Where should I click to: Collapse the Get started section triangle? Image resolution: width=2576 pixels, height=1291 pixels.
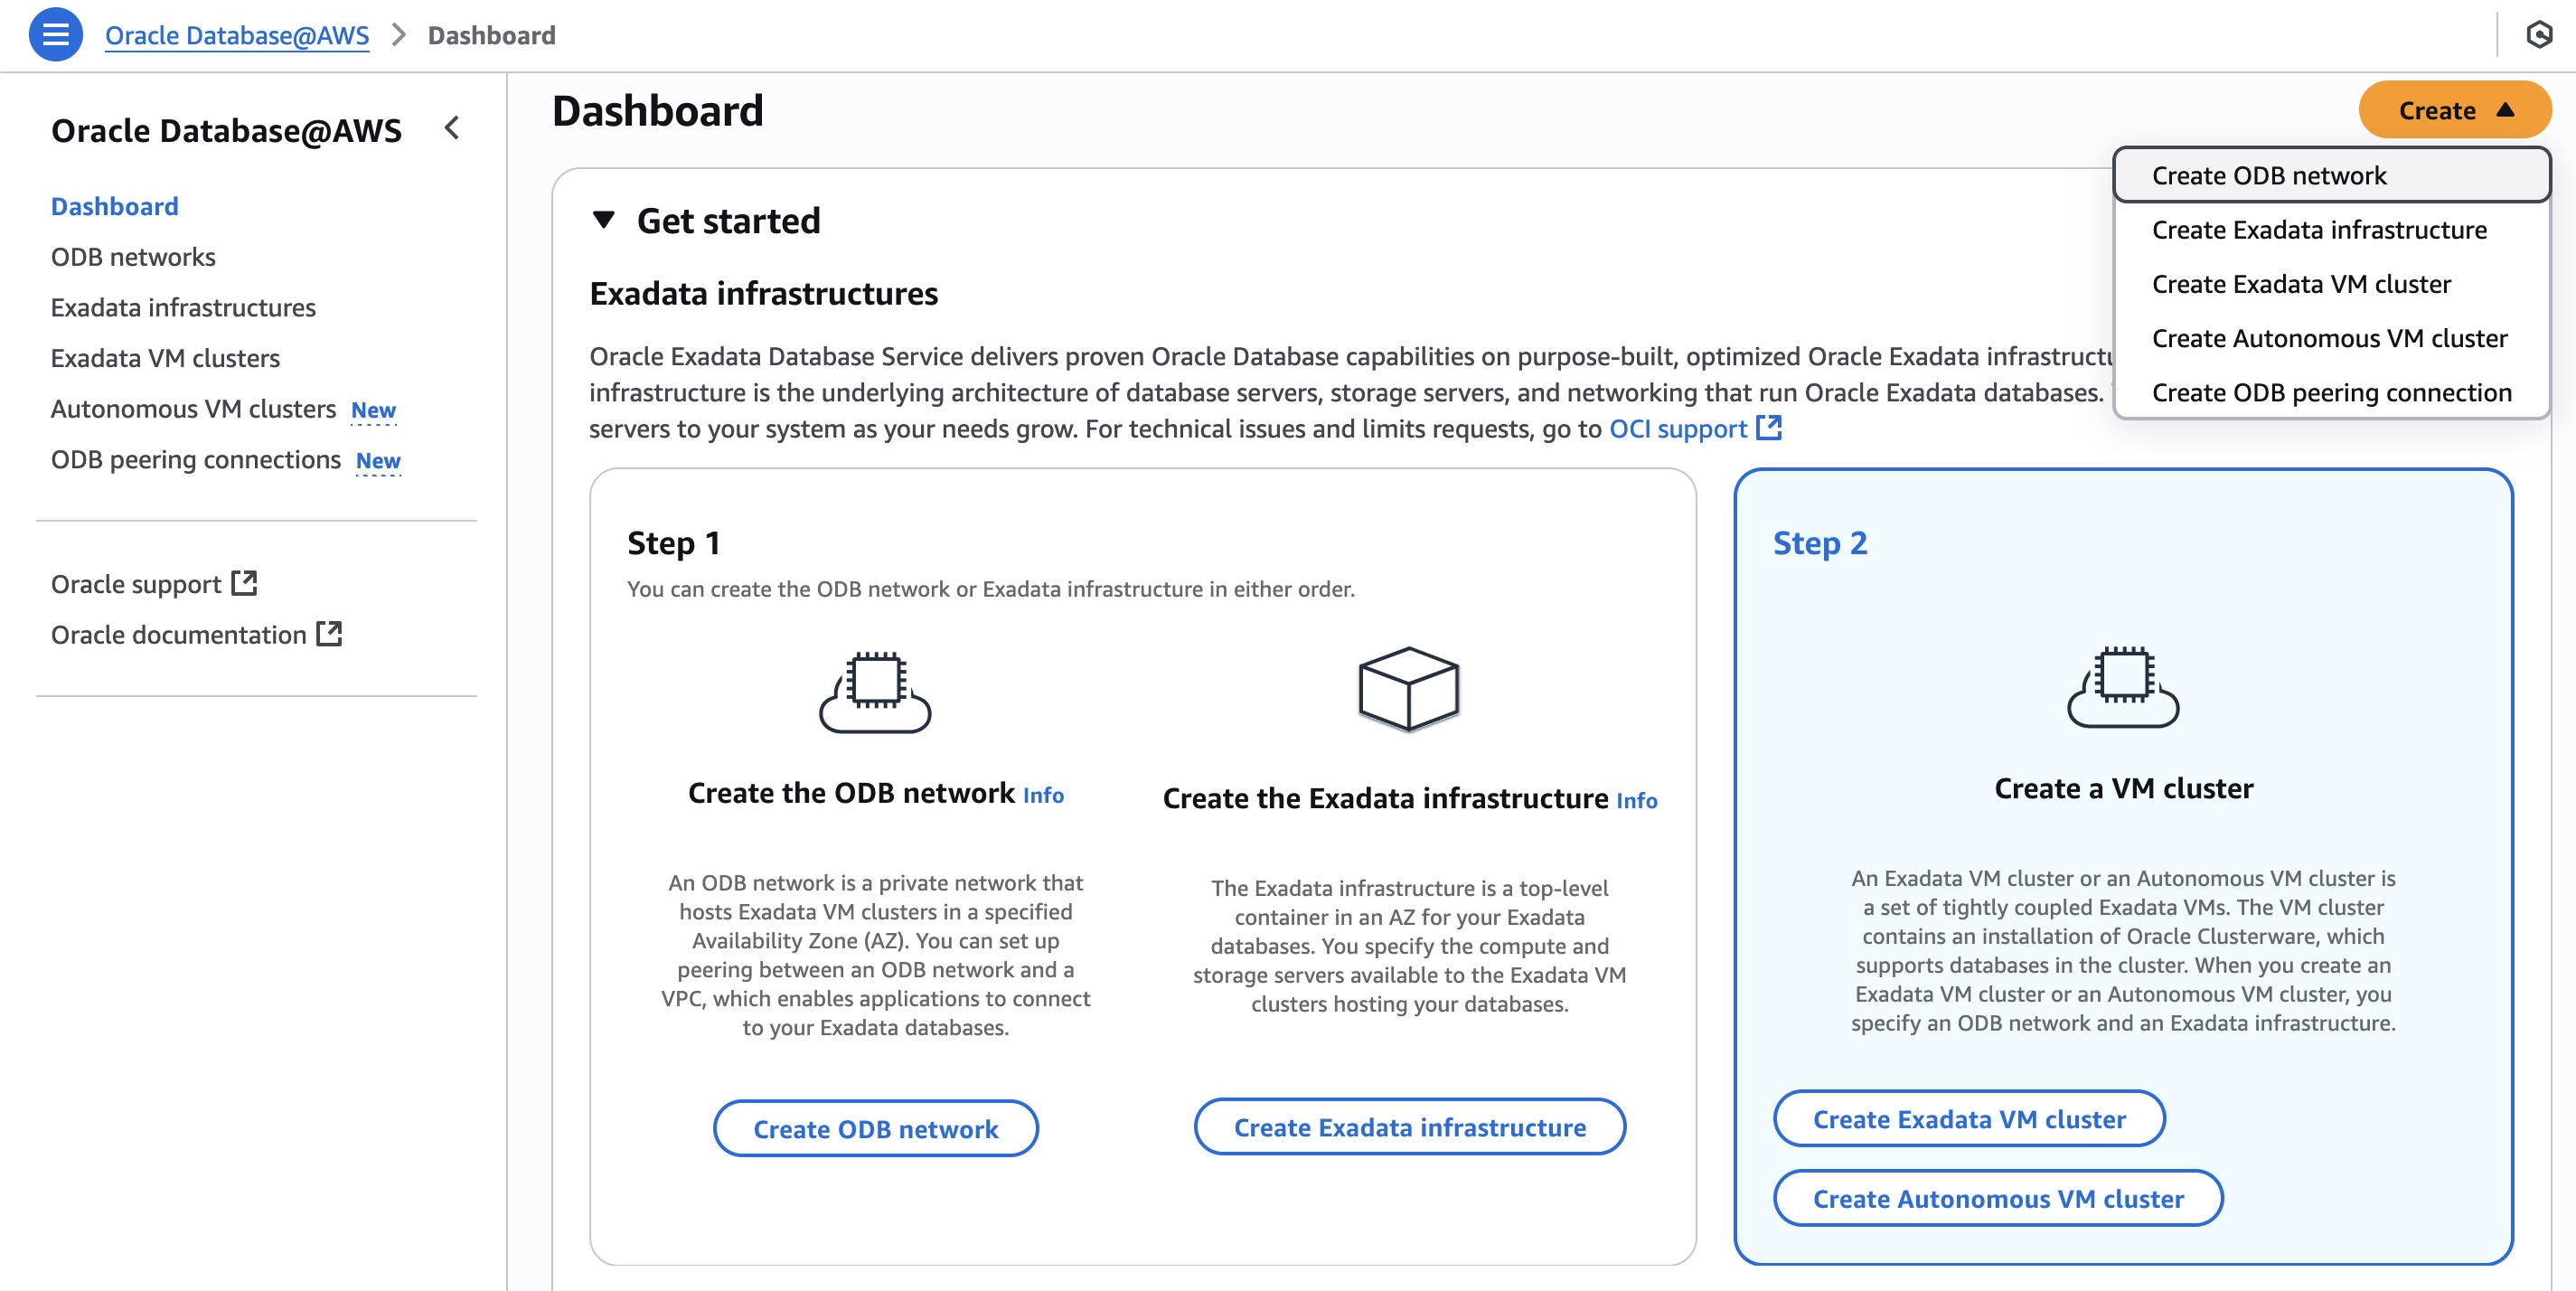603,220
